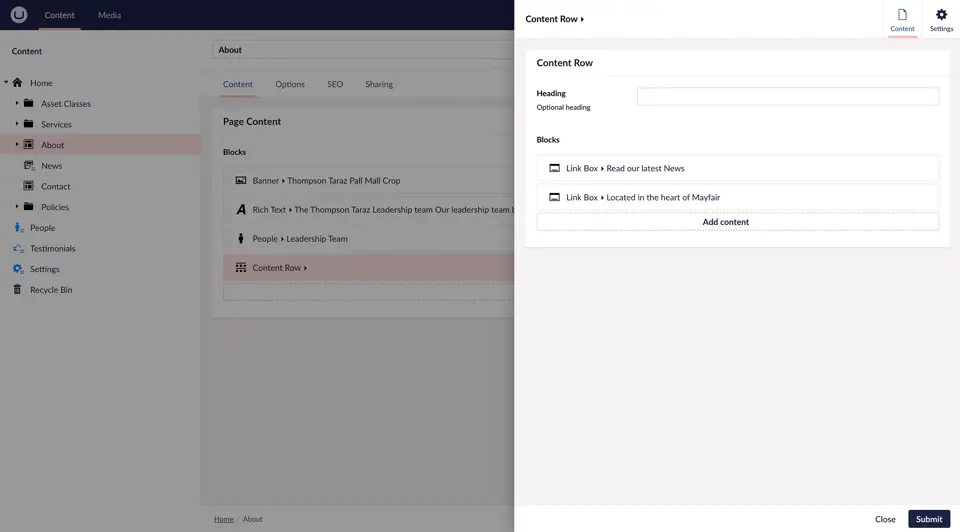The image size is (960, 532).
Task: Click the arrow next to Content Row panel title
Action: [x=582, y=19]
